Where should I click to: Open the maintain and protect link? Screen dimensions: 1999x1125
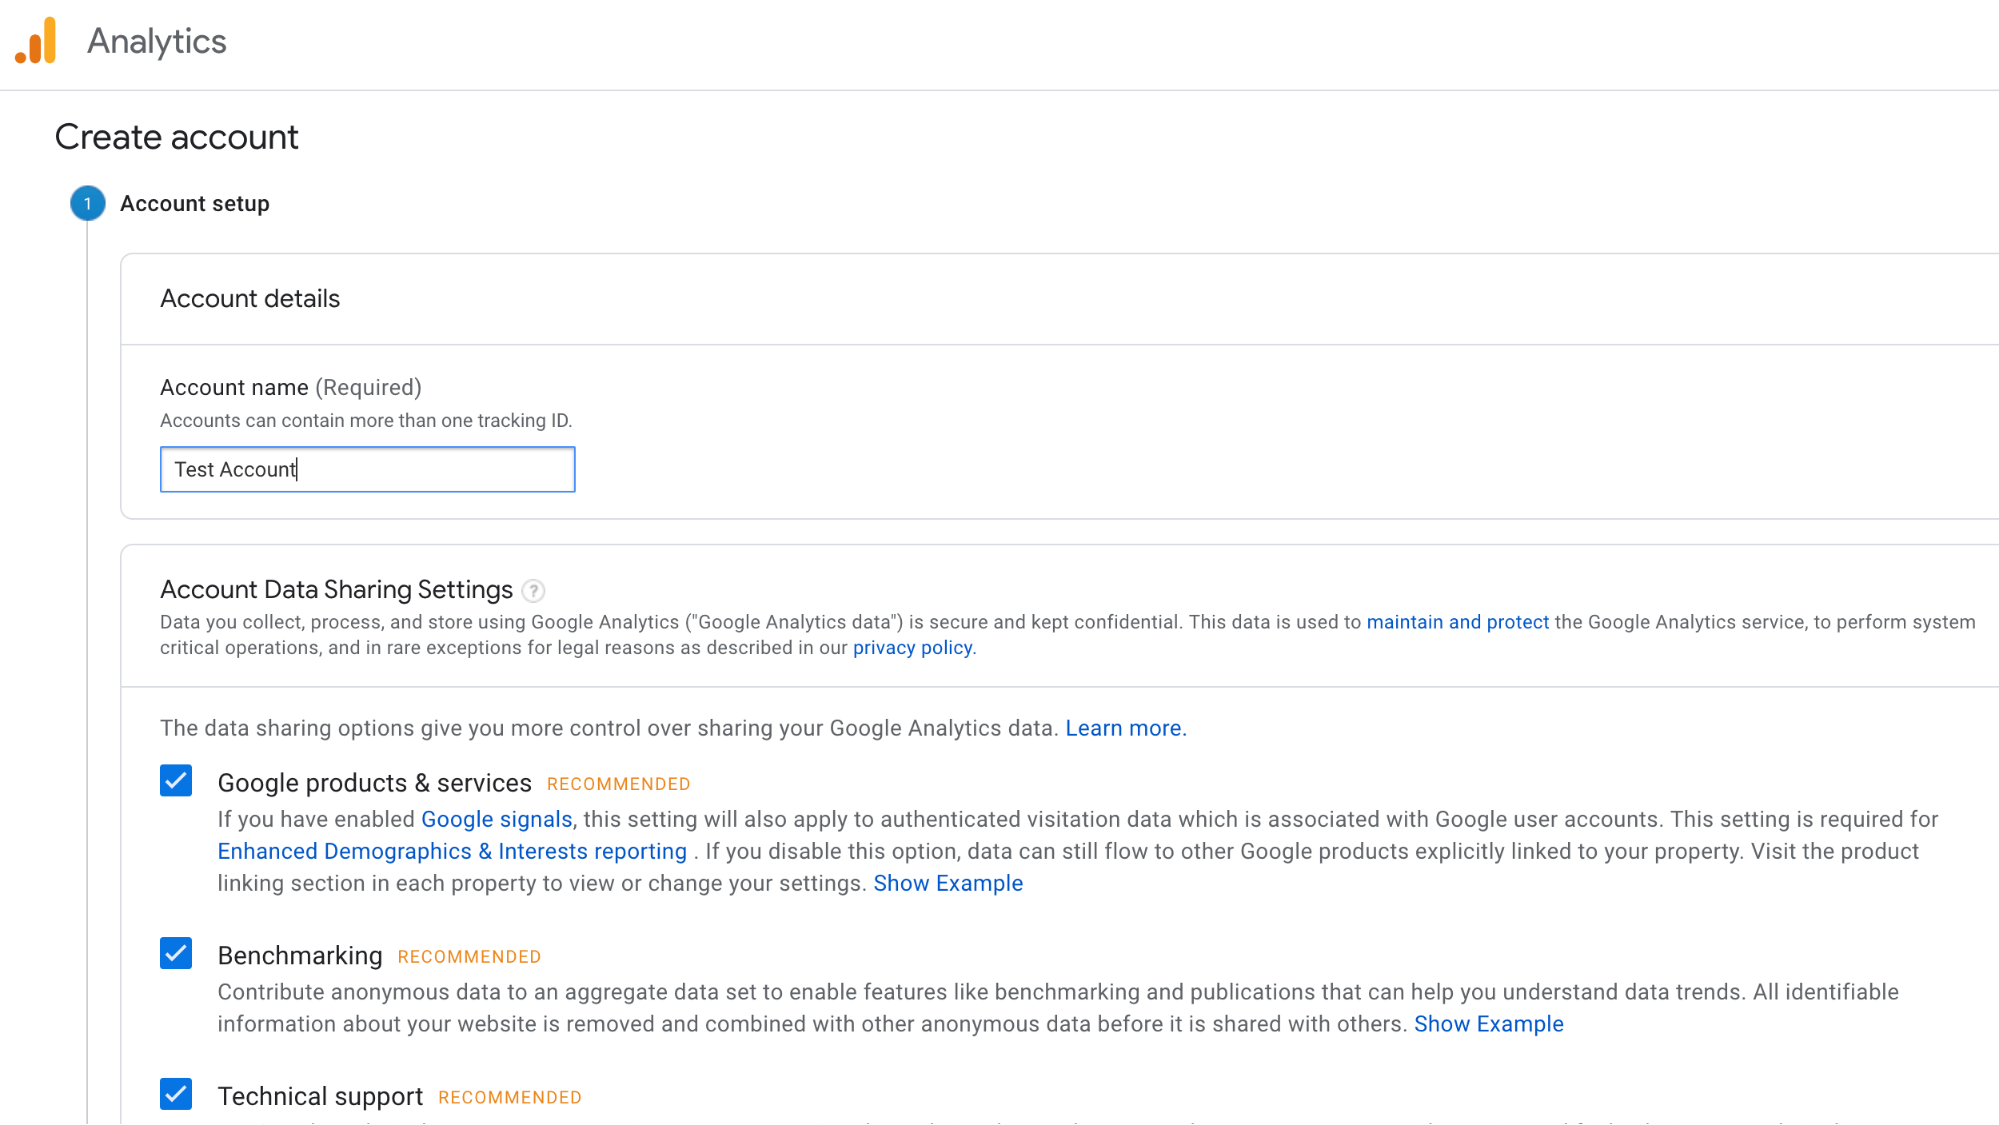1458,622
